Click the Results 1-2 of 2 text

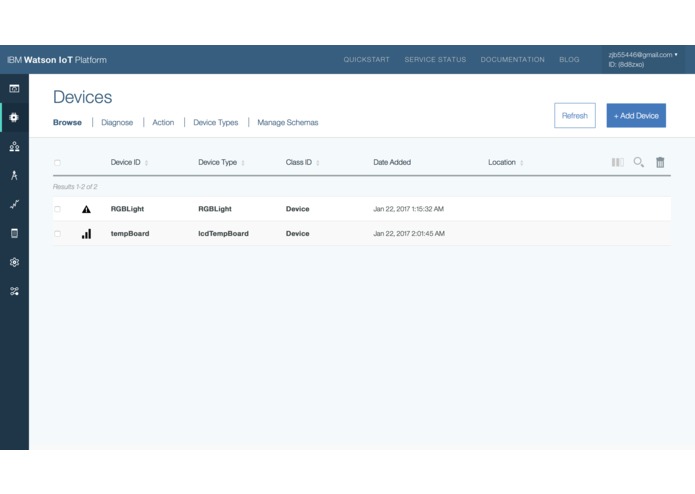[x=75, y=187]
